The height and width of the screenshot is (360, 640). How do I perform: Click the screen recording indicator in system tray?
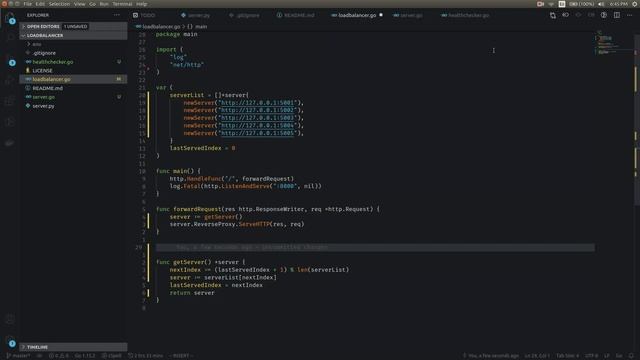click(540, 4)
